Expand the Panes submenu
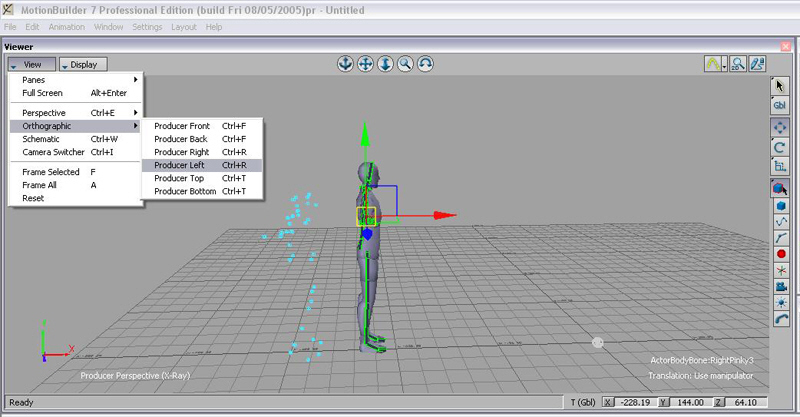The height and width of the screenshot is (417, 800). tap(76, 80)
